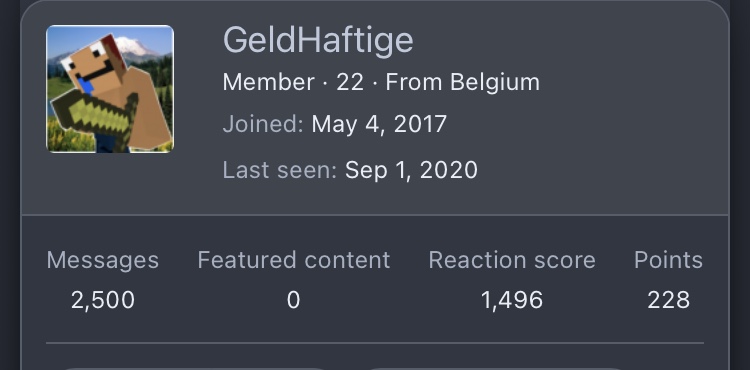
Task: Click the Sep 1, 2020 date
Action: [x=411, y=170]
